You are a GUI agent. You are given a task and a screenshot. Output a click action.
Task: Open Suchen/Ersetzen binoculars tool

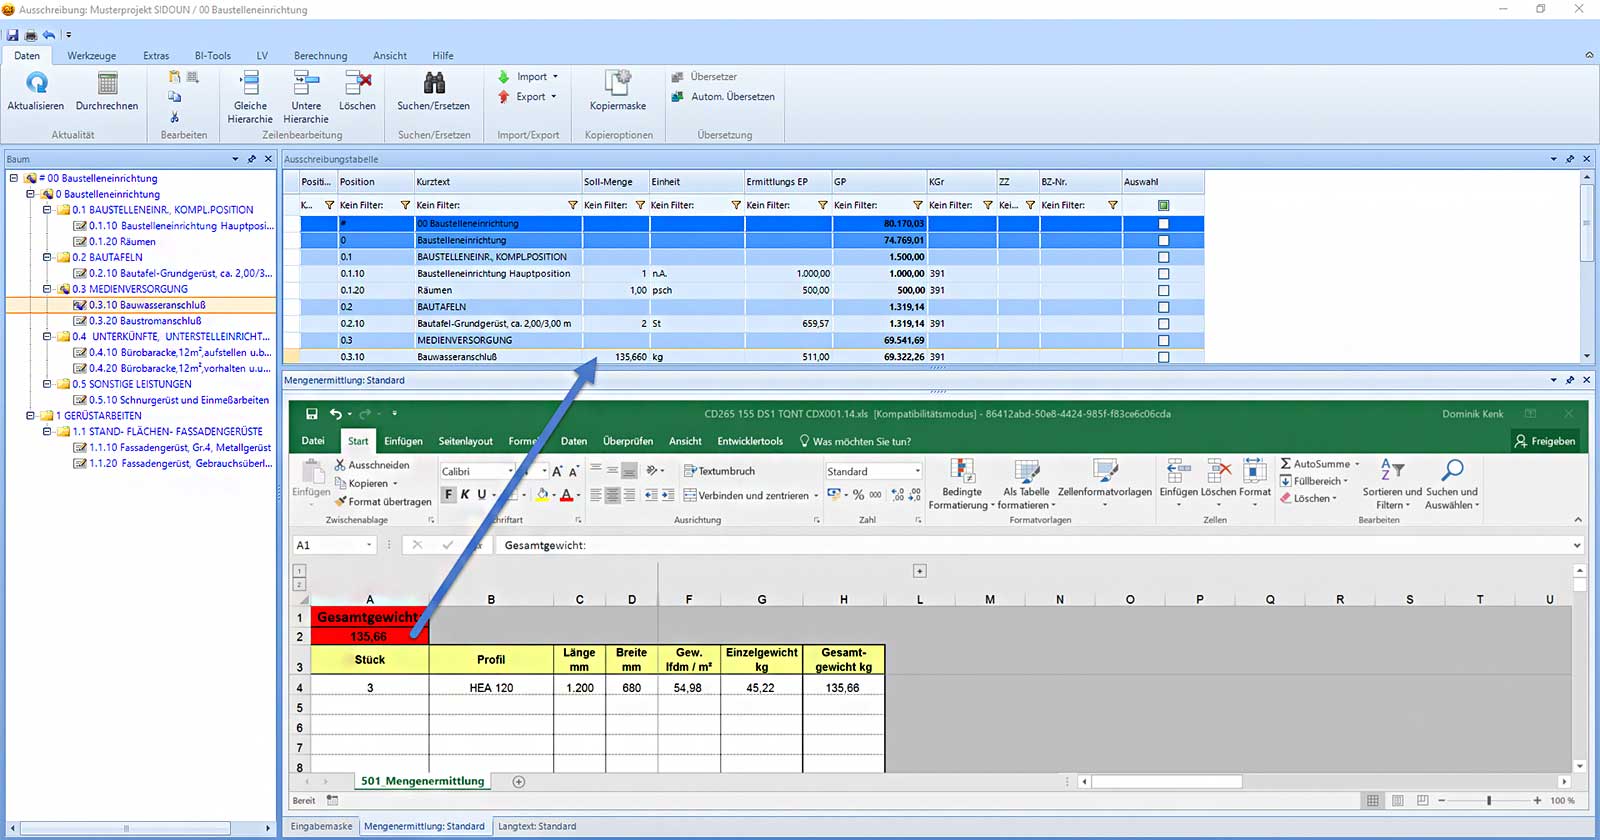(433, 84)
